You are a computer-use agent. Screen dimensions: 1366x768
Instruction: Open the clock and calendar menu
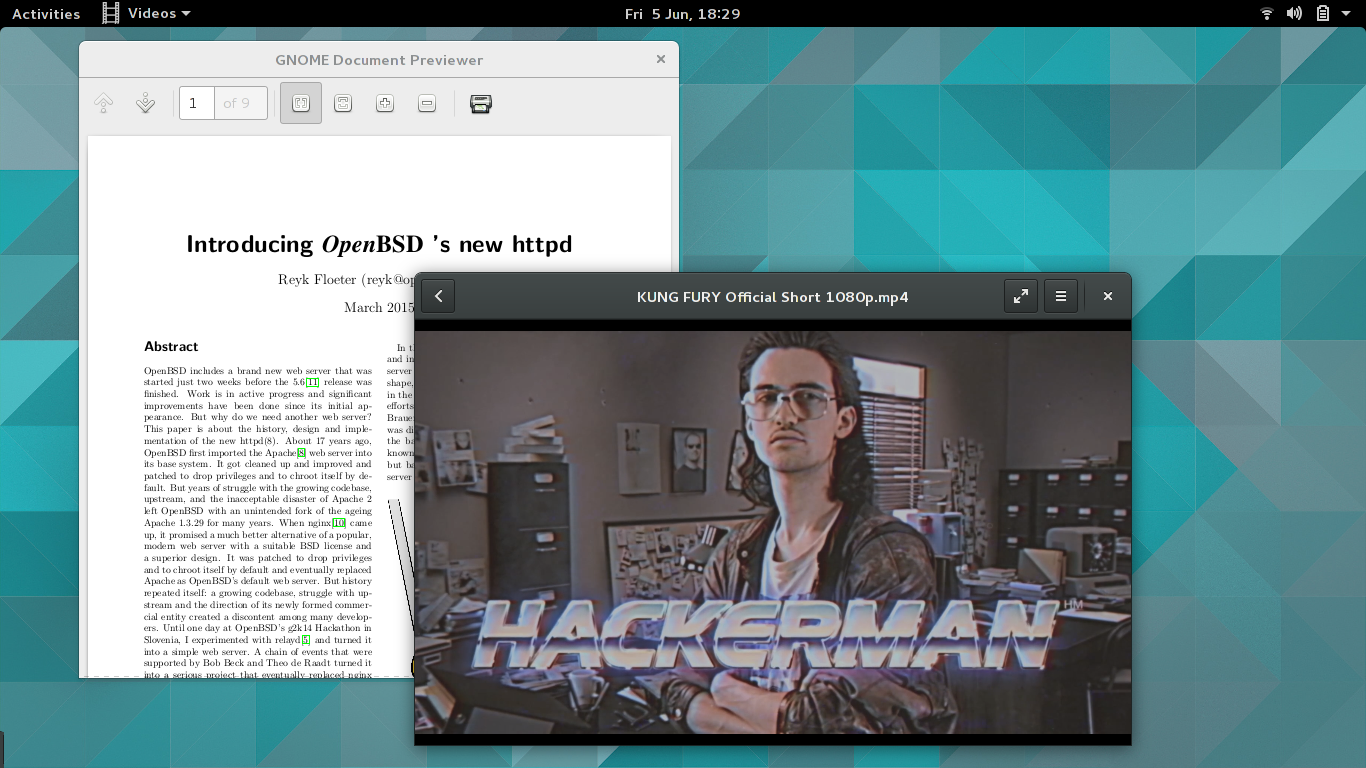(682, 13)
